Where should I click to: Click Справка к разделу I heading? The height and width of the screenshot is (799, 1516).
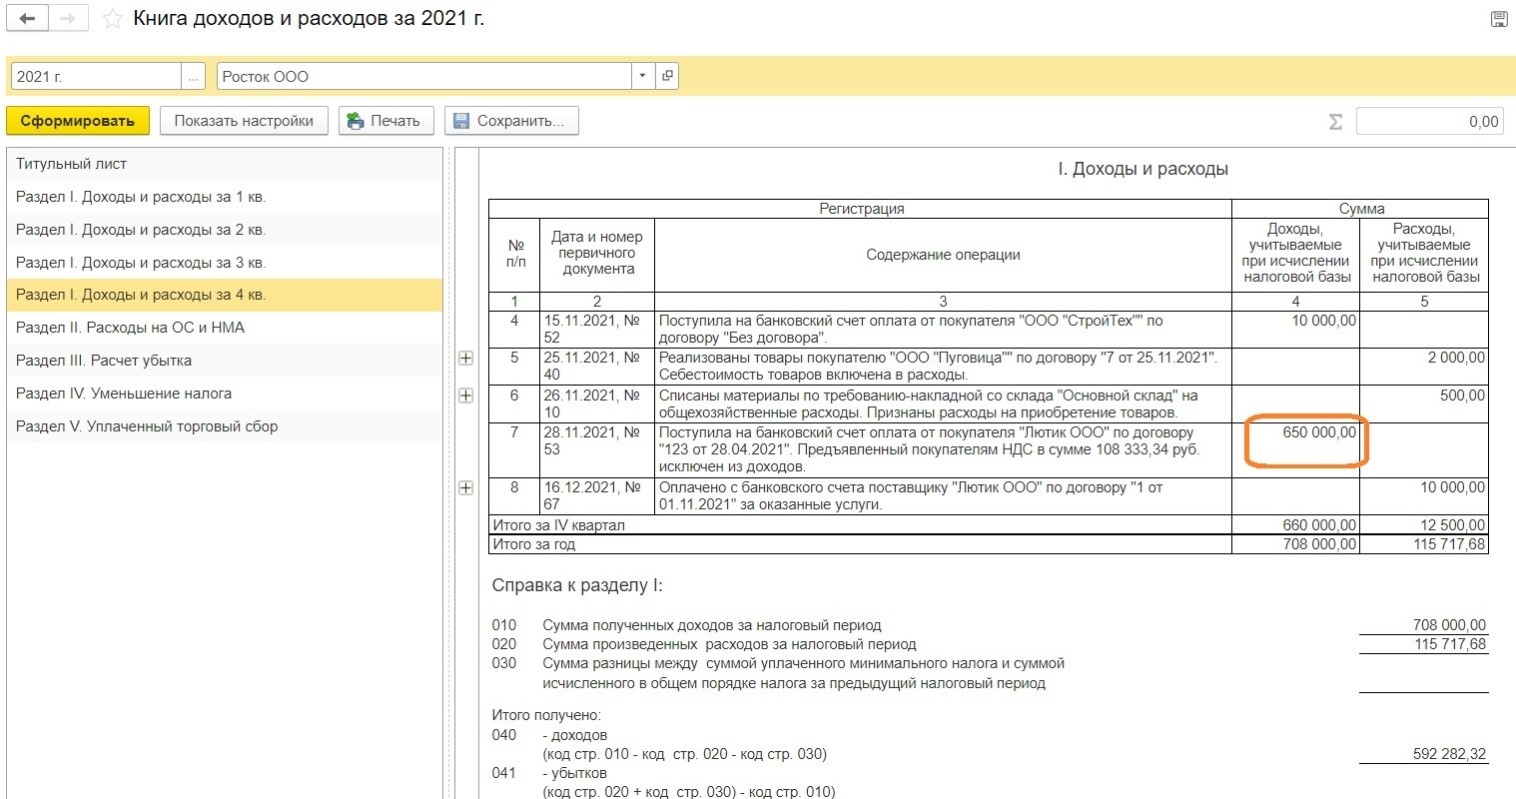(x=577, y=586)
